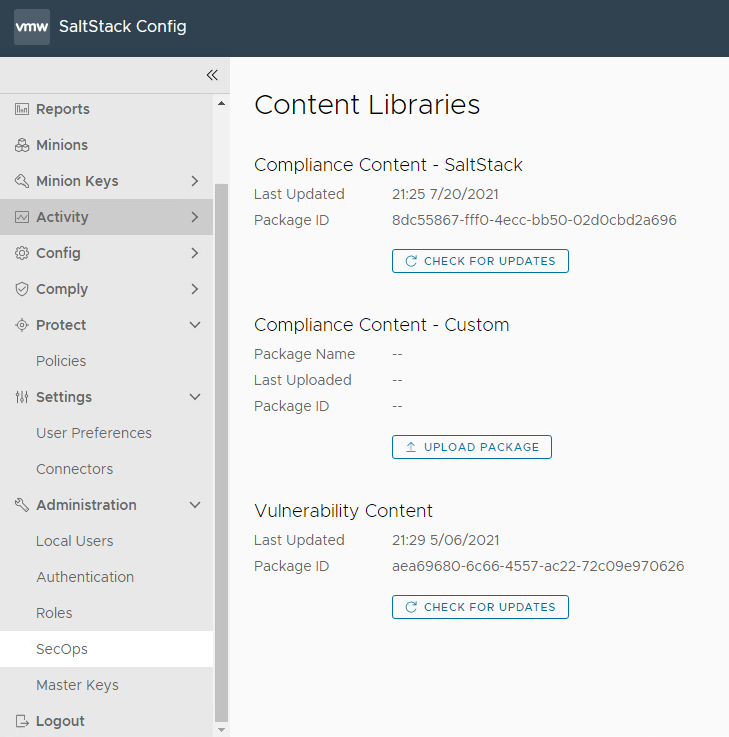The image size is (729, 737).
Task: Collapse the Protect section chevron
Action: (x=195, y=325)
